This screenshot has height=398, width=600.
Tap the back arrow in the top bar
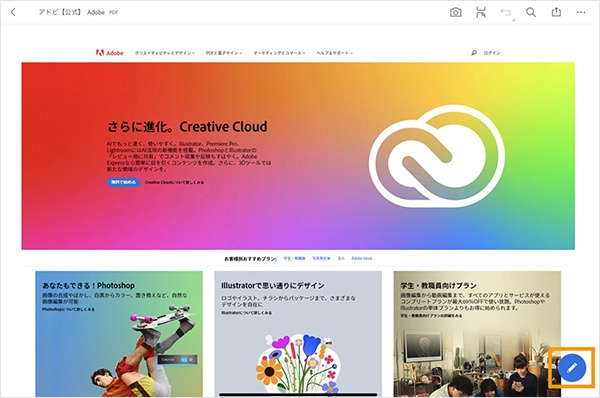point(13,12)
